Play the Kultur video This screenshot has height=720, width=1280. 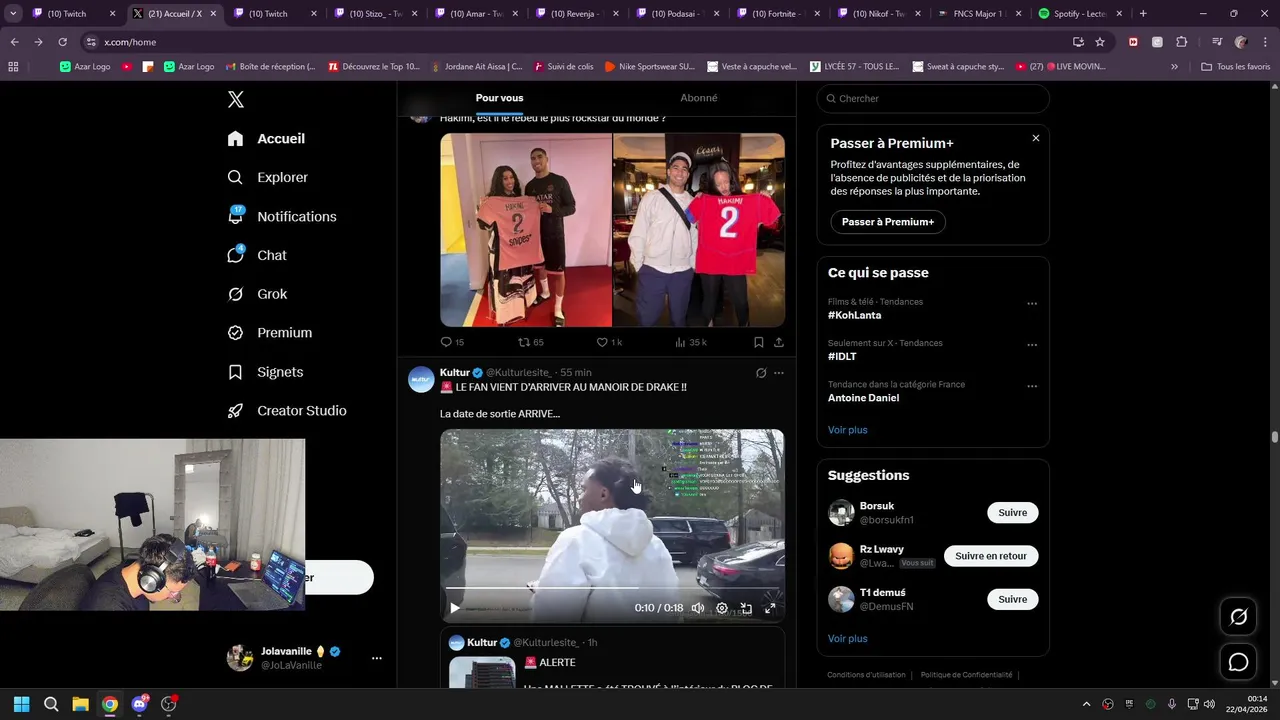[x=455, y=608]
